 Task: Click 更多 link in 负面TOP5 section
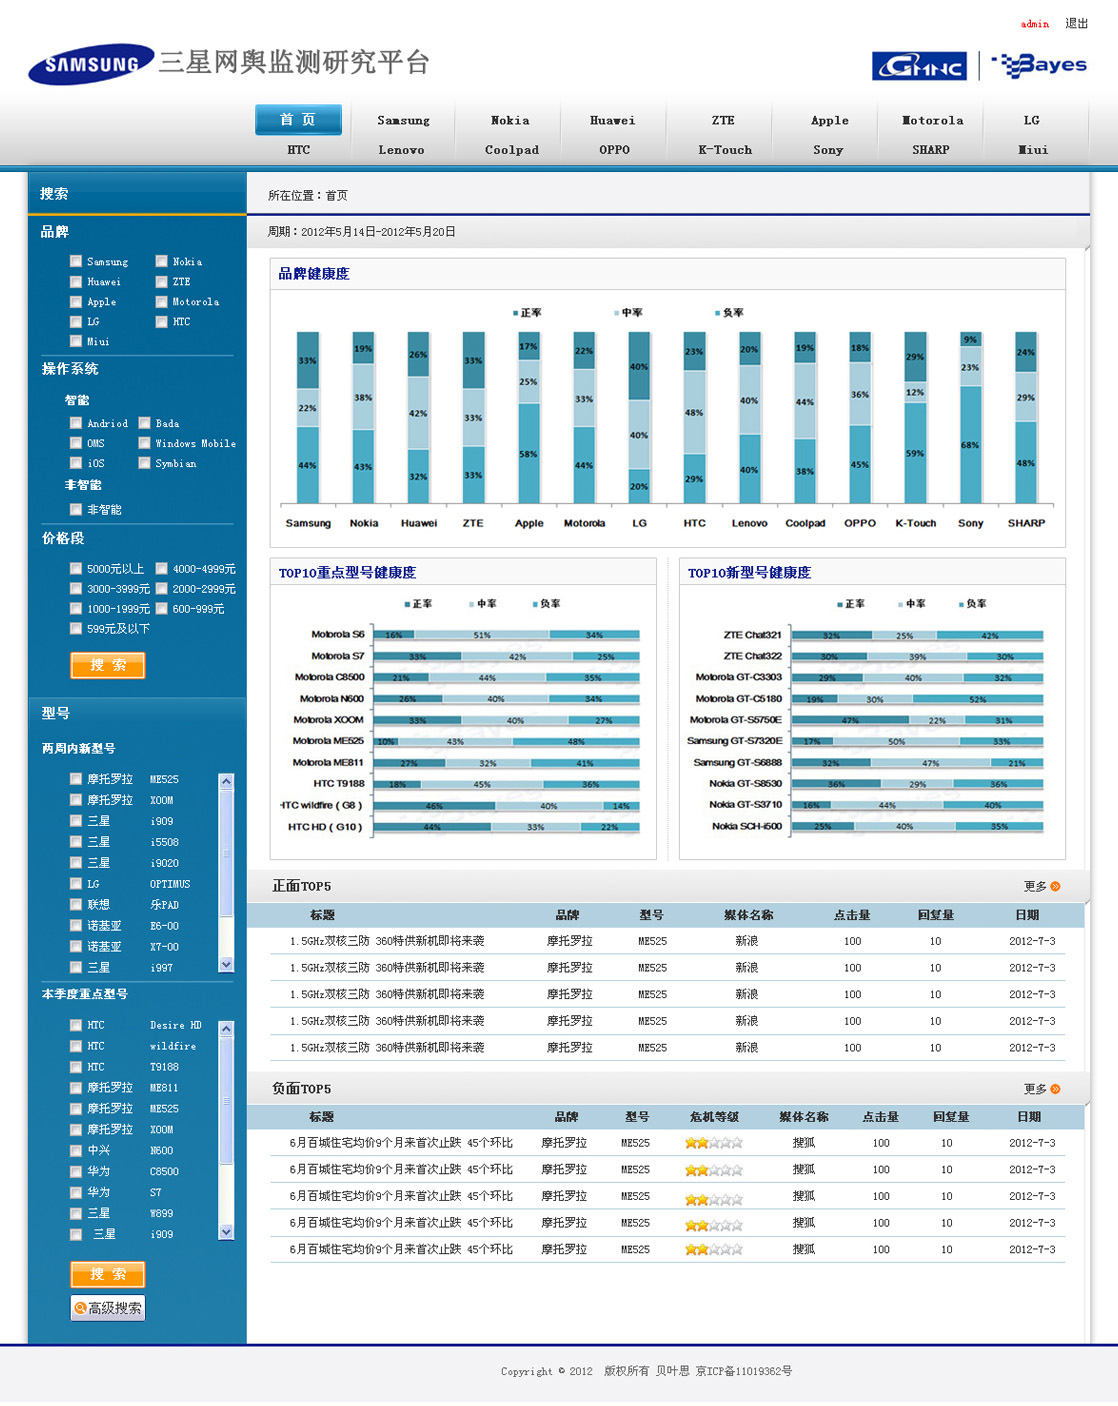tap(1035, 1089)
